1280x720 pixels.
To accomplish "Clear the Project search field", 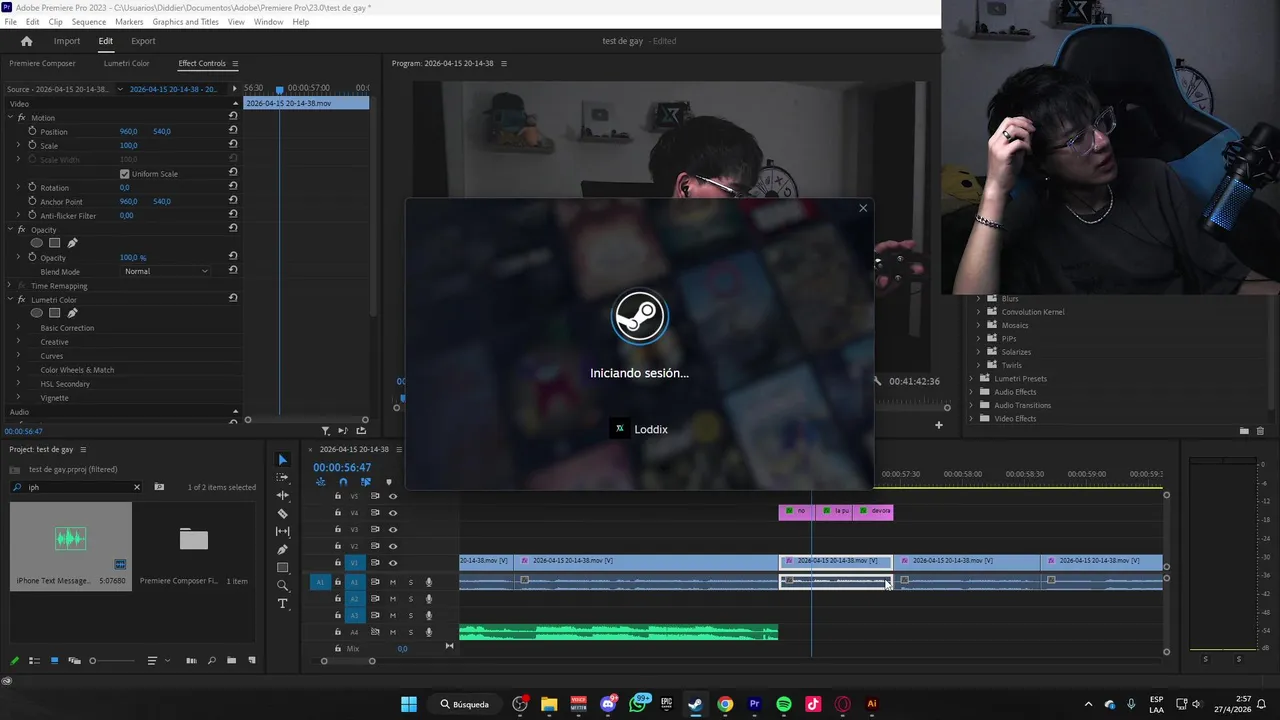I will pos(137,487).
